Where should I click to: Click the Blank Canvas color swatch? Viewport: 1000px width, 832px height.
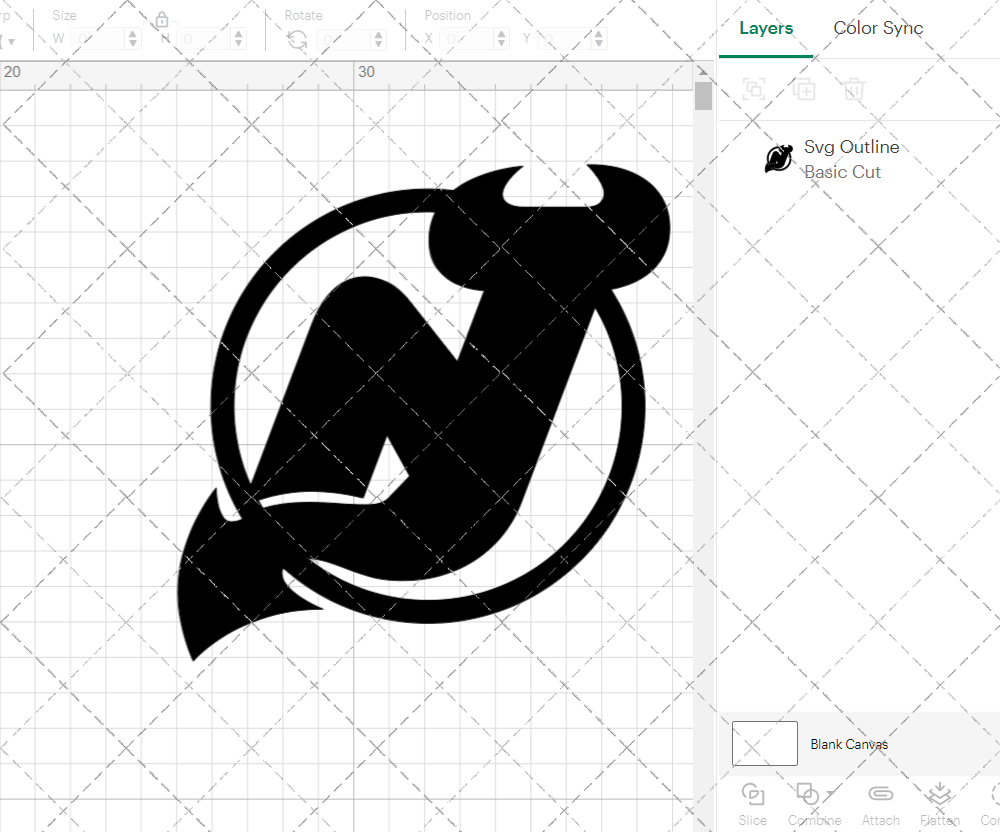pyautogui.click(x=764, y=744)
